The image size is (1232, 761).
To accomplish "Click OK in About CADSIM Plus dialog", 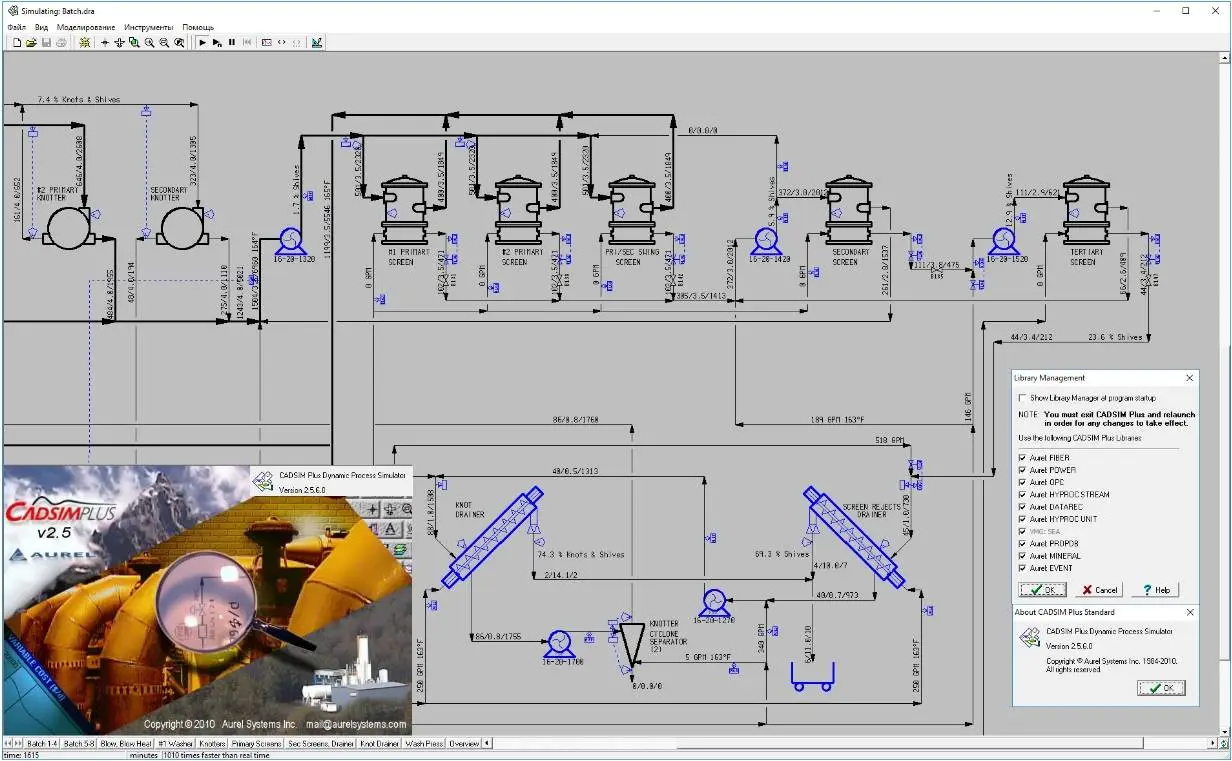I will 1161,688.
